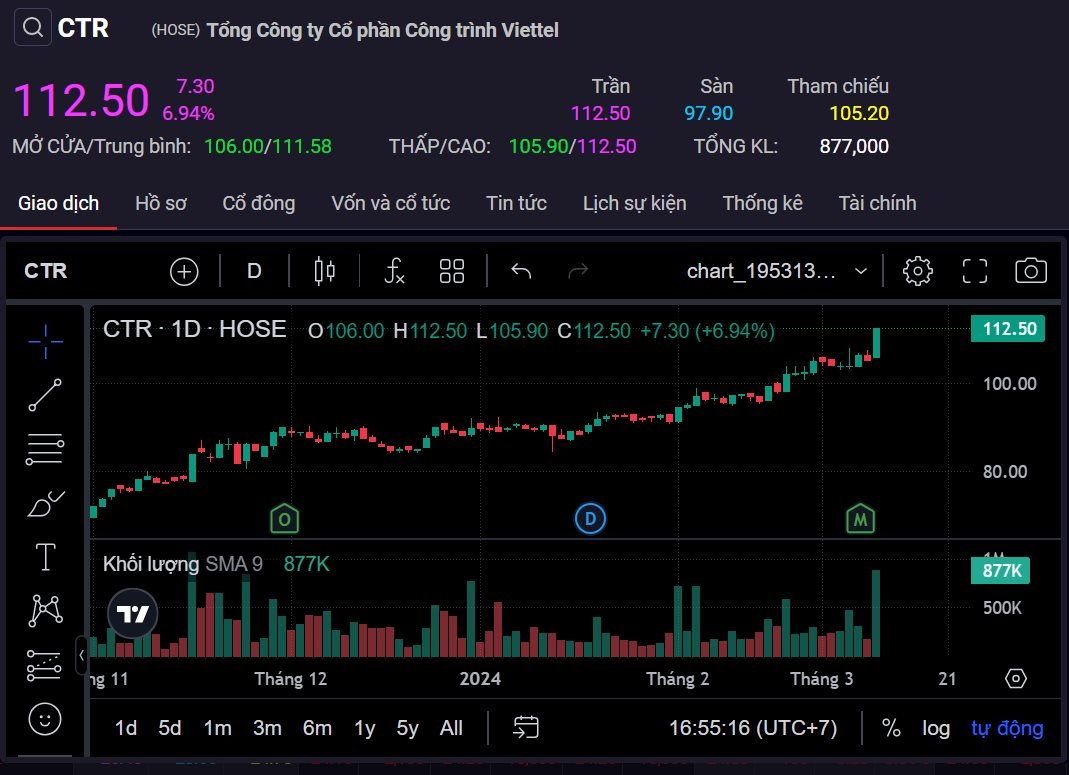
Task: Set chart range to 6m
Action: (x=317, y=728)
